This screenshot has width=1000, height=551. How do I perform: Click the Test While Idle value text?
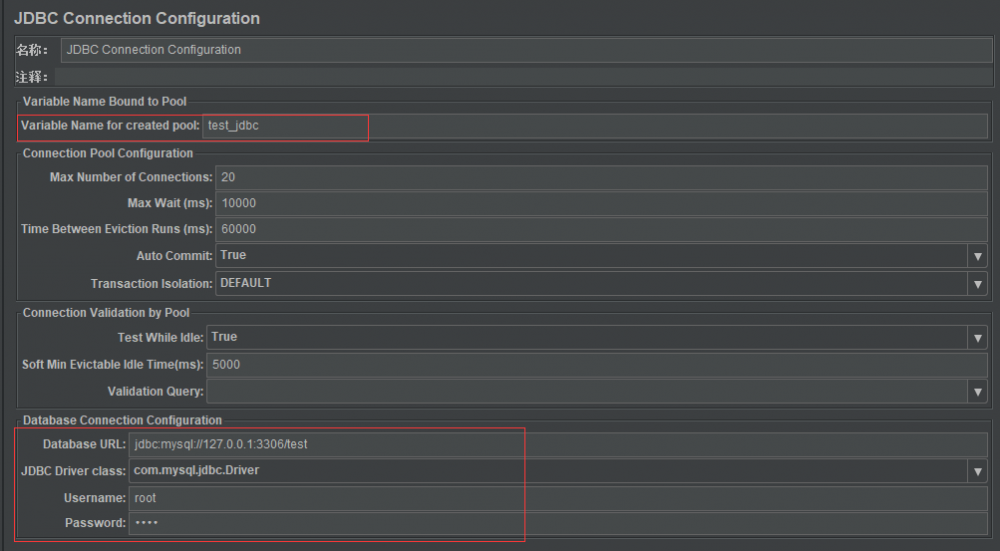(x=224, y=338)
